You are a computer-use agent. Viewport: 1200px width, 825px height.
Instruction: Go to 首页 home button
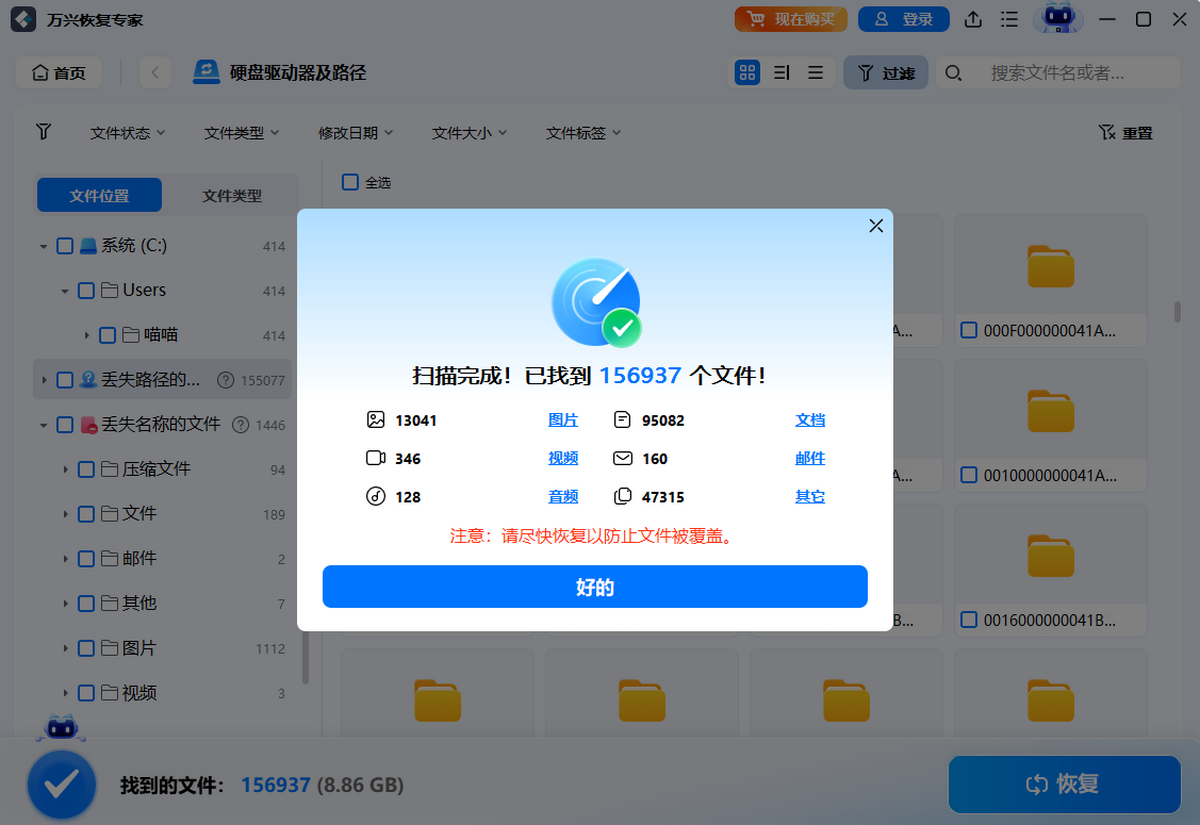tap(60, 73)
